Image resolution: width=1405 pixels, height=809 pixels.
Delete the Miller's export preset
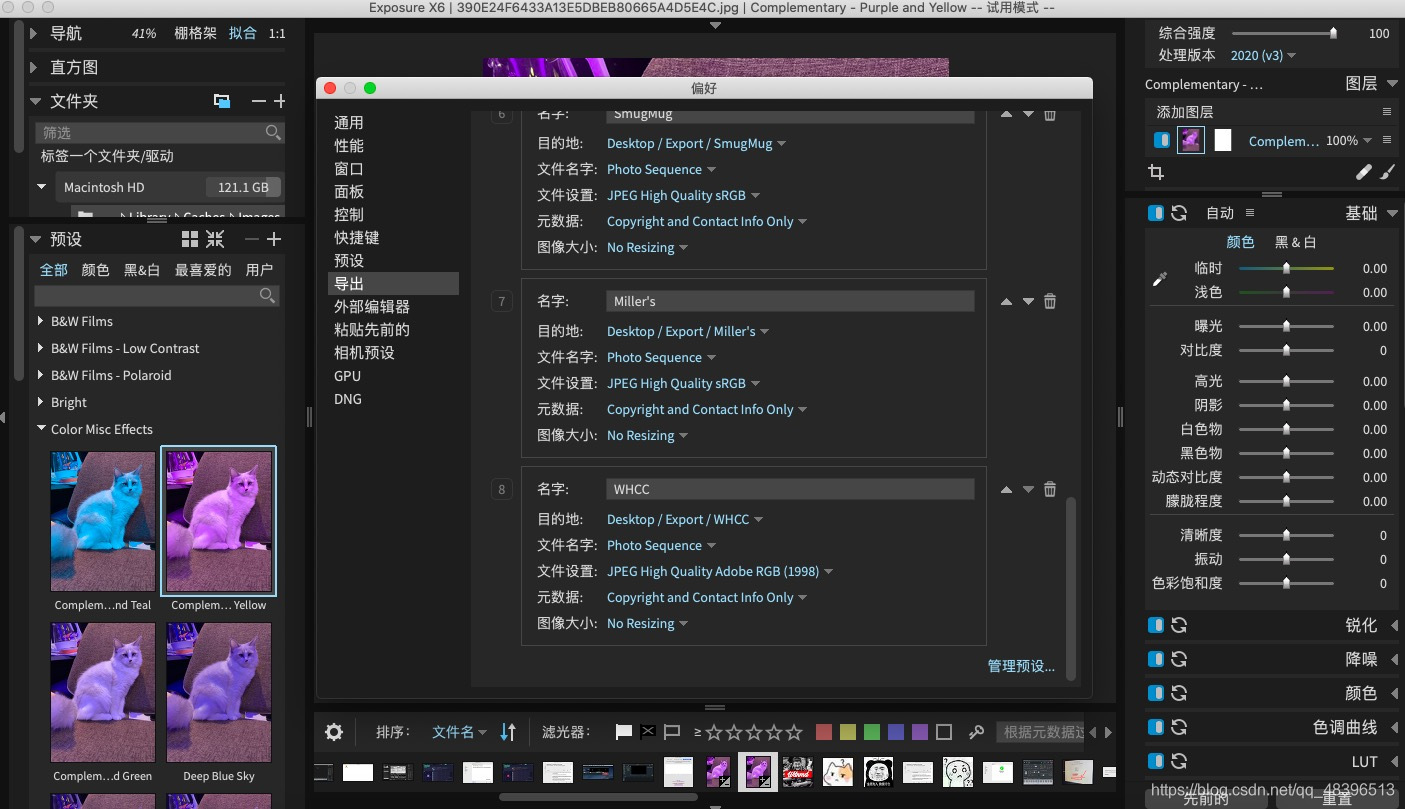pyautogui.click(x=1050, y=301)
